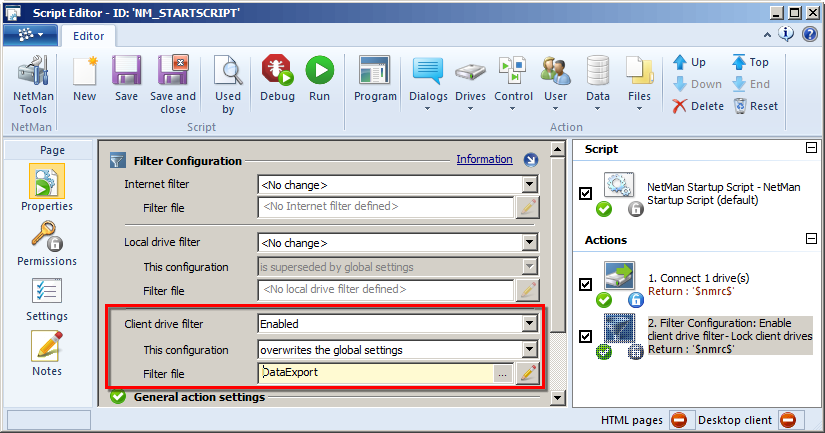Click the Save and close icon

pos(173,85)
